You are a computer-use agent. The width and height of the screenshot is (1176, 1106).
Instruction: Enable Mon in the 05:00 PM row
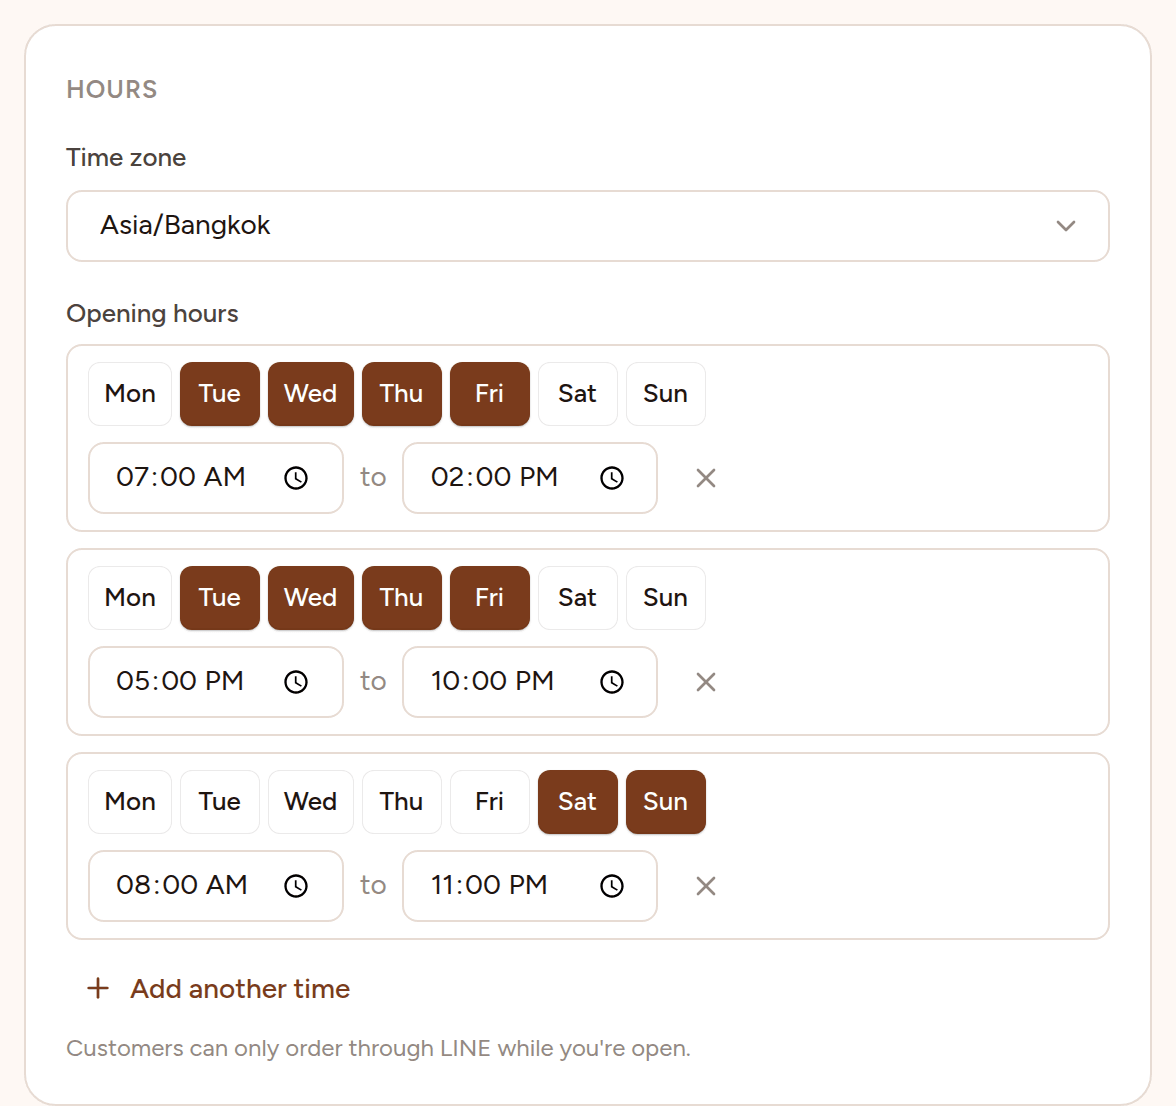130,598
